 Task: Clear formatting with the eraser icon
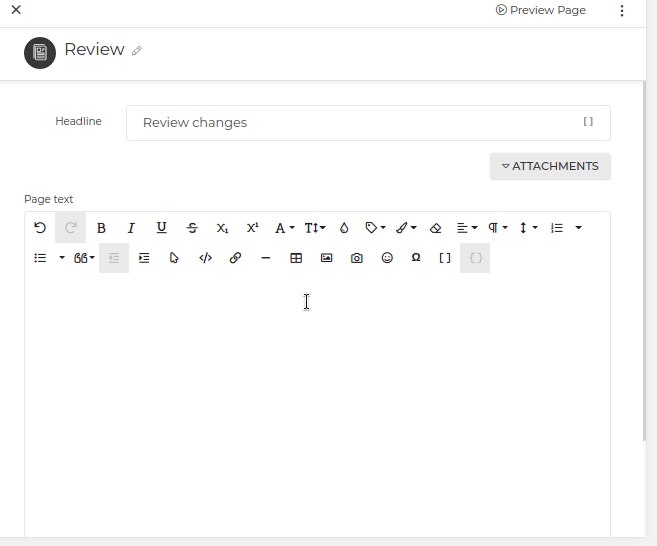pos(435,228)
